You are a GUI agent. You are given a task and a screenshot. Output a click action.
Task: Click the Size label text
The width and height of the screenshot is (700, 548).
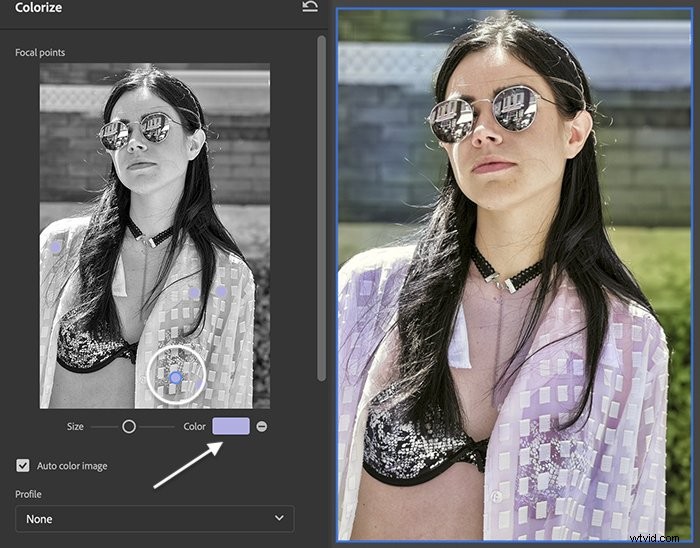75,427
